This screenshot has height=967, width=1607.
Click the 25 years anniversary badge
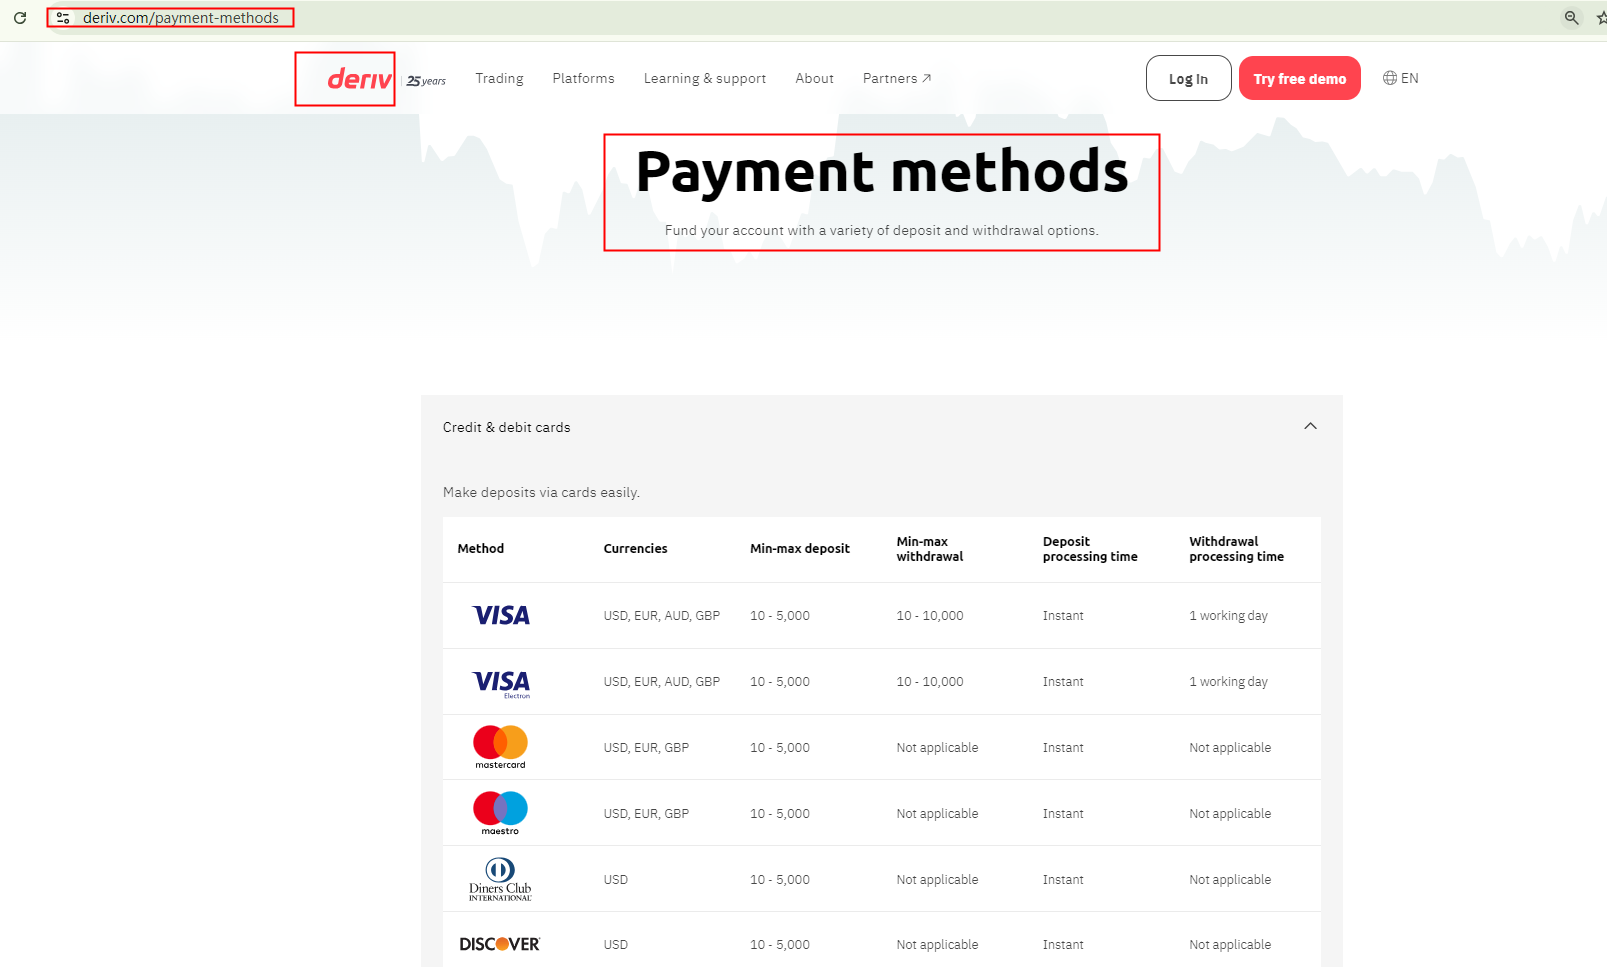pos(426,81)
